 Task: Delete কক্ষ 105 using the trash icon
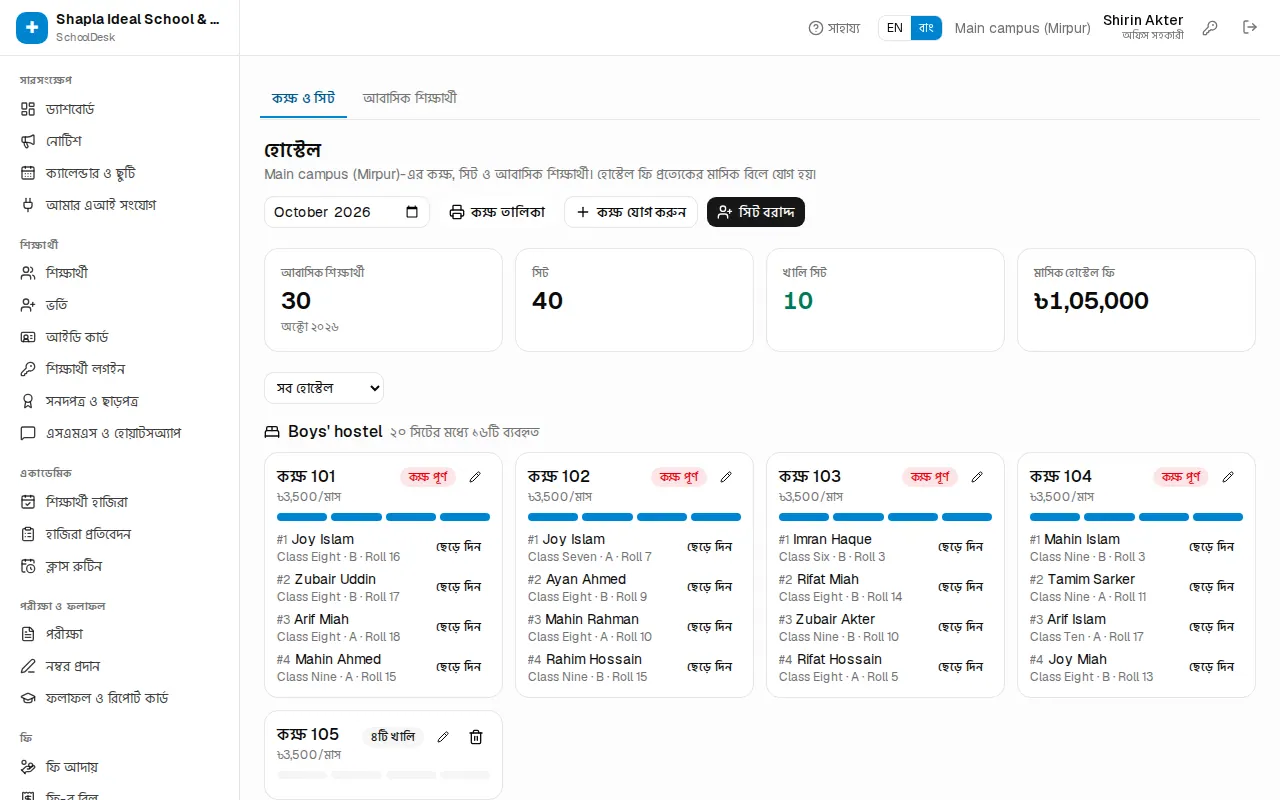(476, 737)
